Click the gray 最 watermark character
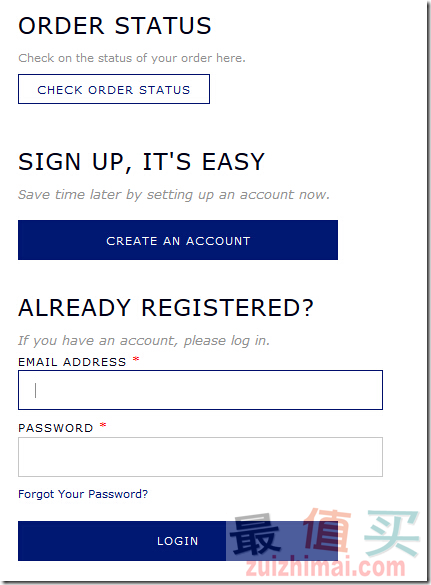Image resolution: width=431 pixels, height=585 pixels. (254, 534)
